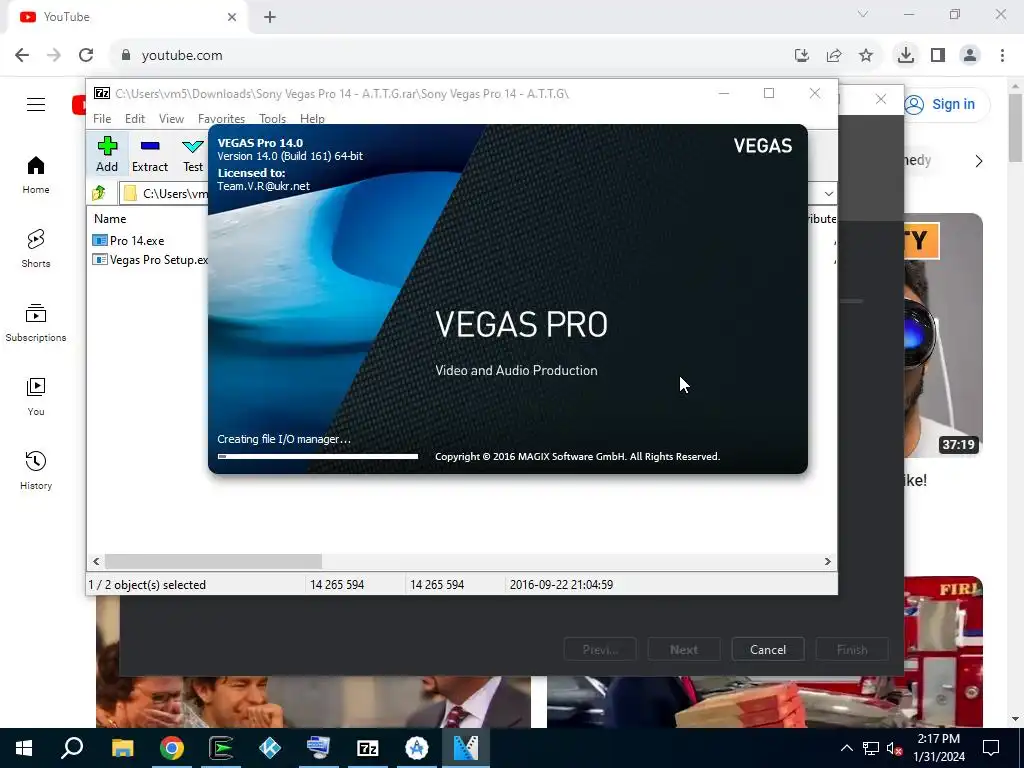Click the scroll left arrow in 7-Zip
The height and width of the screenshot is (768, 1024).
(x=97, y=561)
